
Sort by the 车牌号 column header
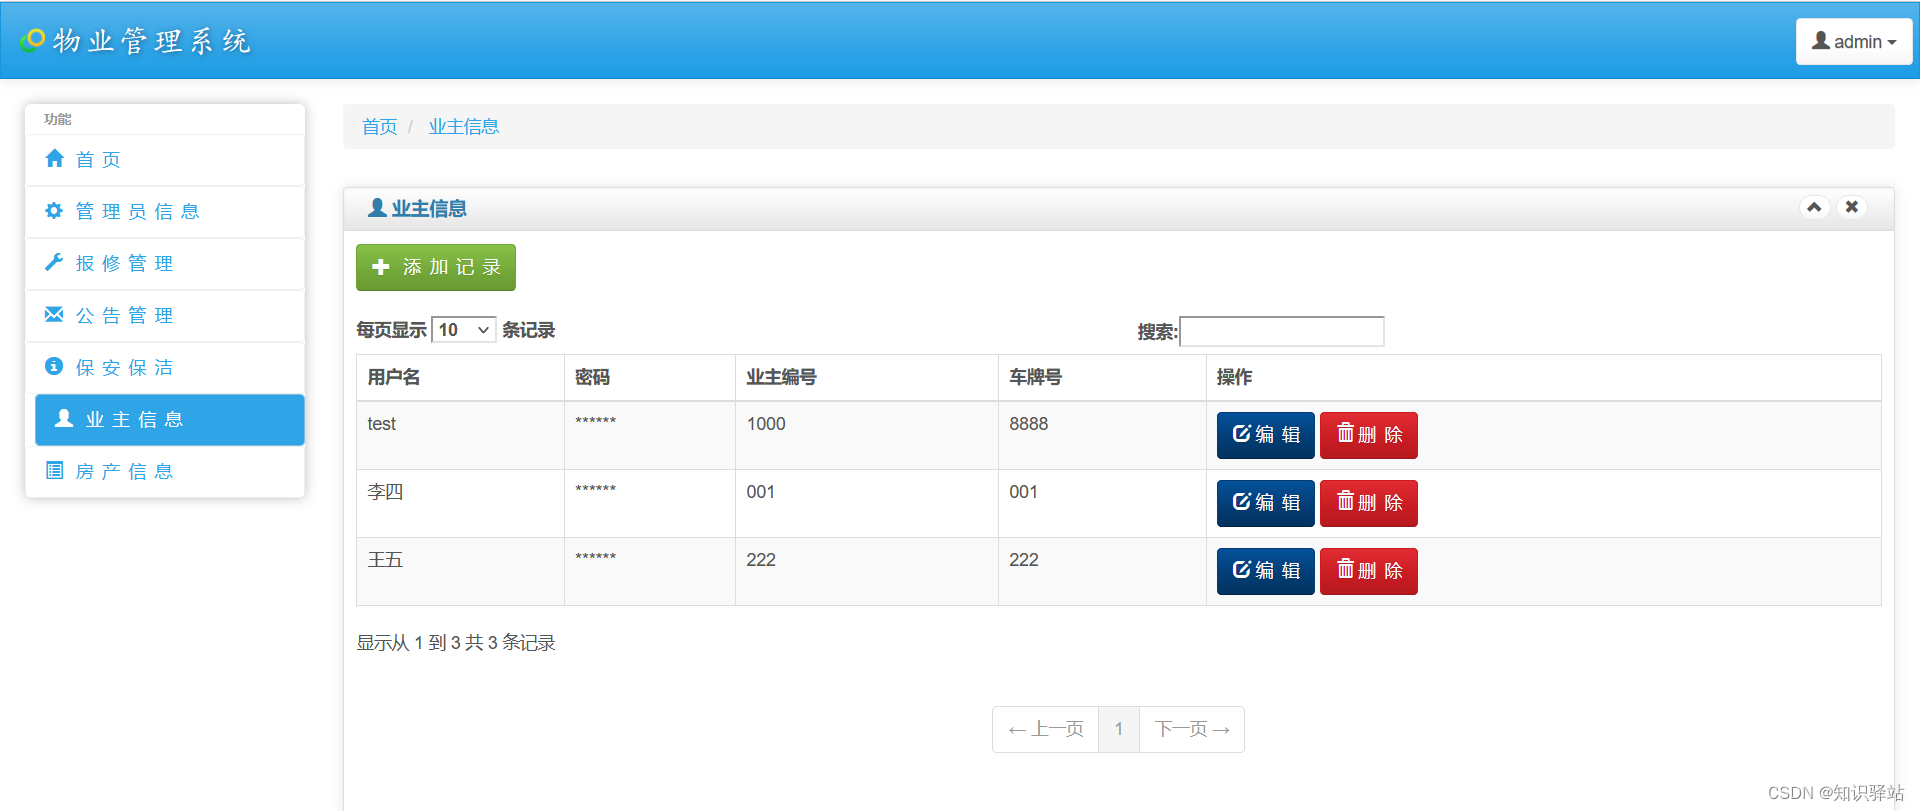click(1102, 377)
